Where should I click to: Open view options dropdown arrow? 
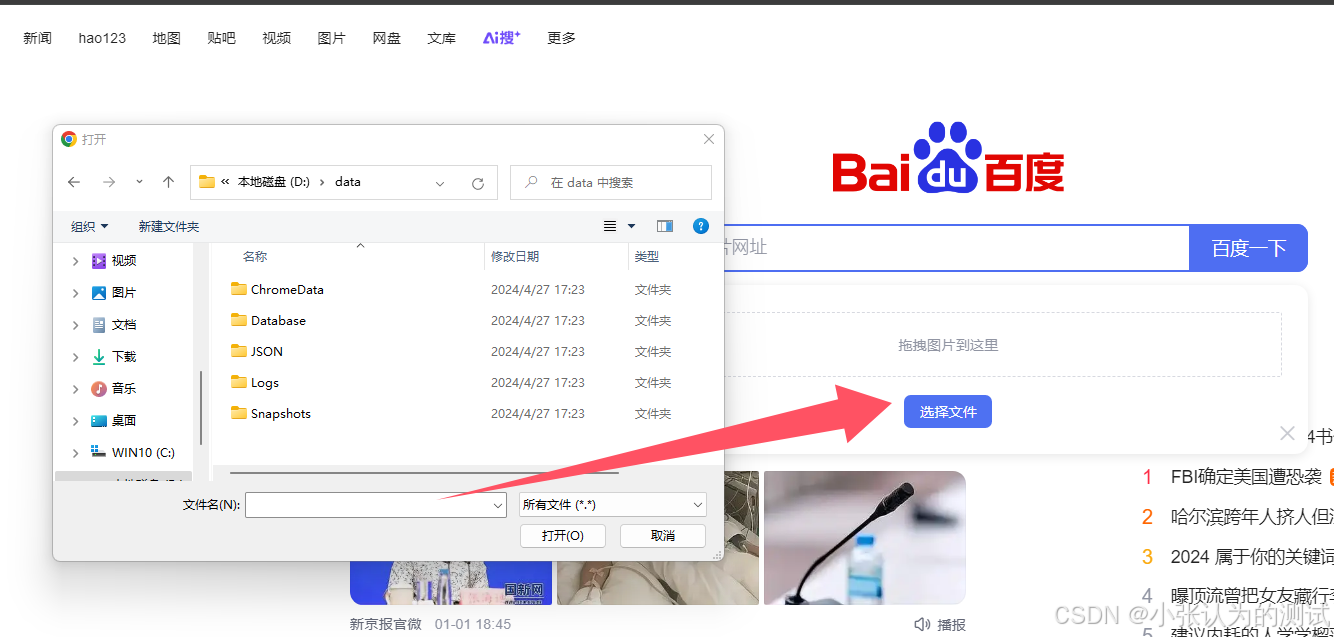[631, 226]
